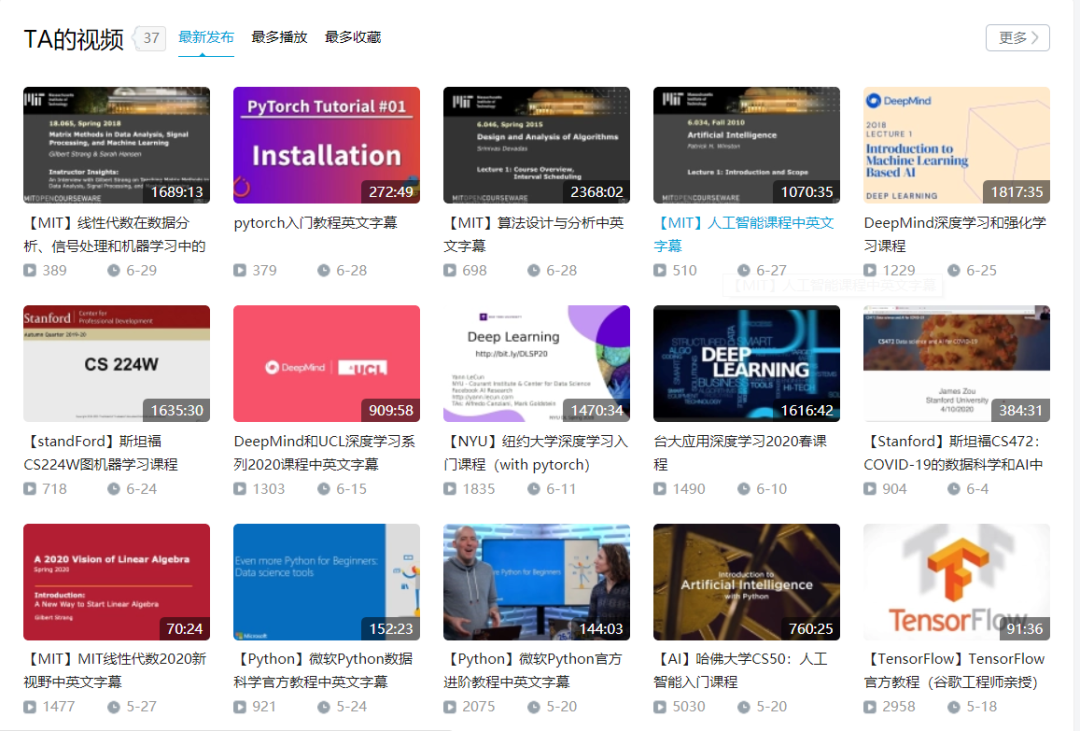Click clock icon under pytorch入门教程英文字幕
The image size is (1080, 731).
[324, 270]
